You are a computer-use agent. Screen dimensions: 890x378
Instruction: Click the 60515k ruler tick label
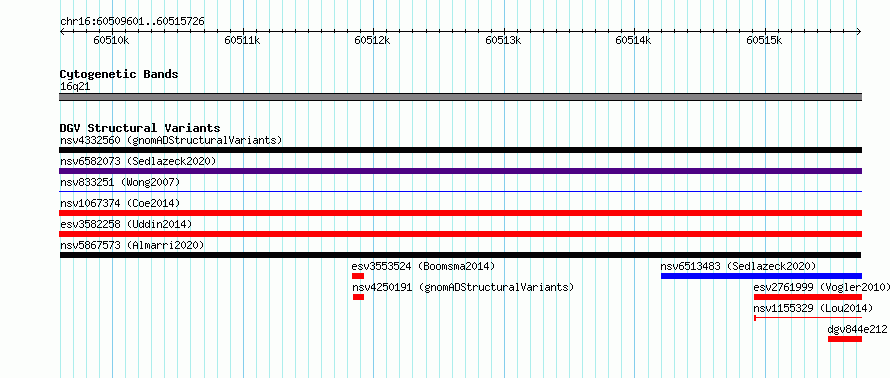coord(764,40)
